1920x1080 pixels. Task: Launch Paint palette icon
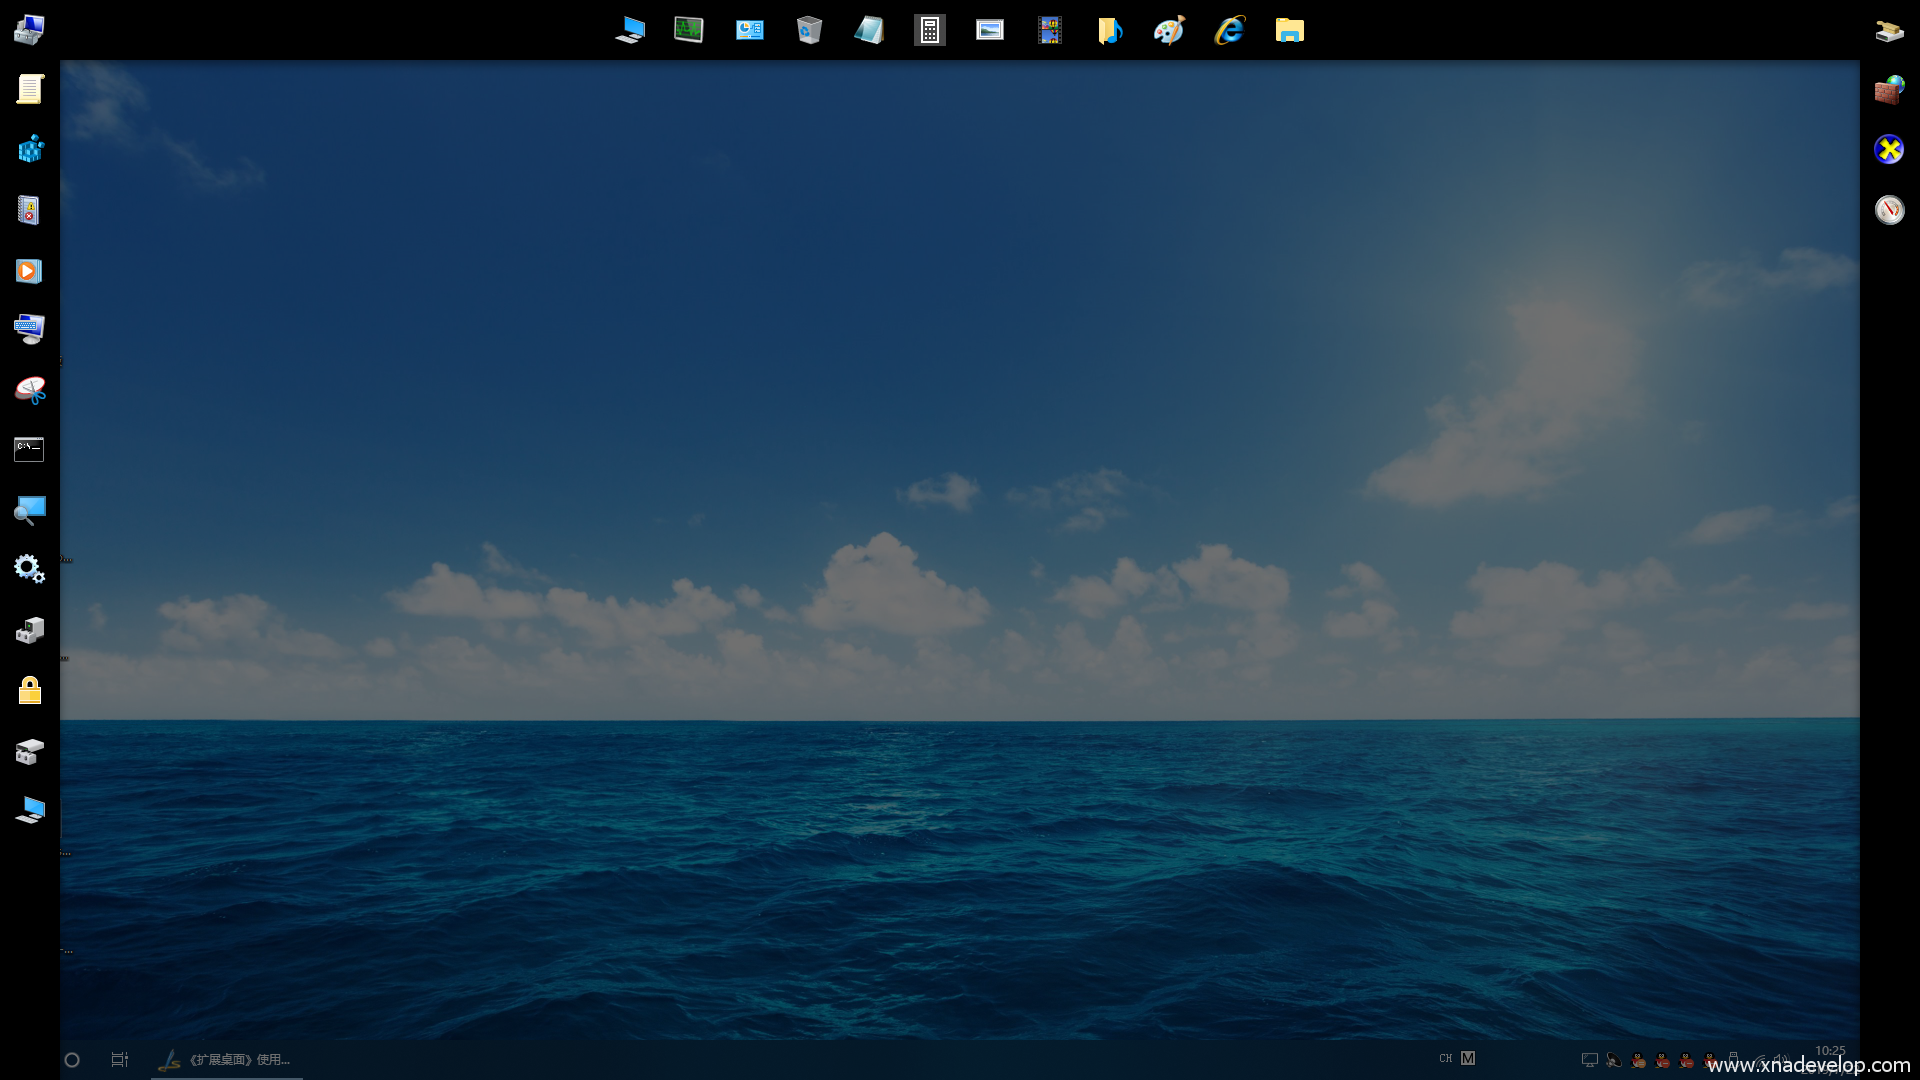click(x=1169, y=30)
